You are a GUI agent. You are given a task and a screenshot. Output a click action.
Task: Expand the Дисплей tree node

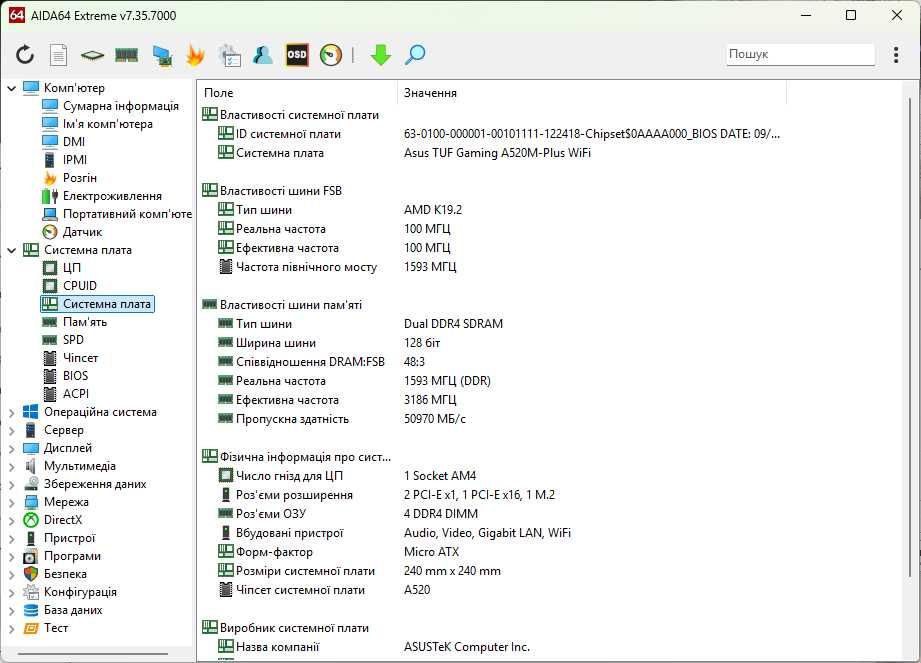click(x=11, y=449)
